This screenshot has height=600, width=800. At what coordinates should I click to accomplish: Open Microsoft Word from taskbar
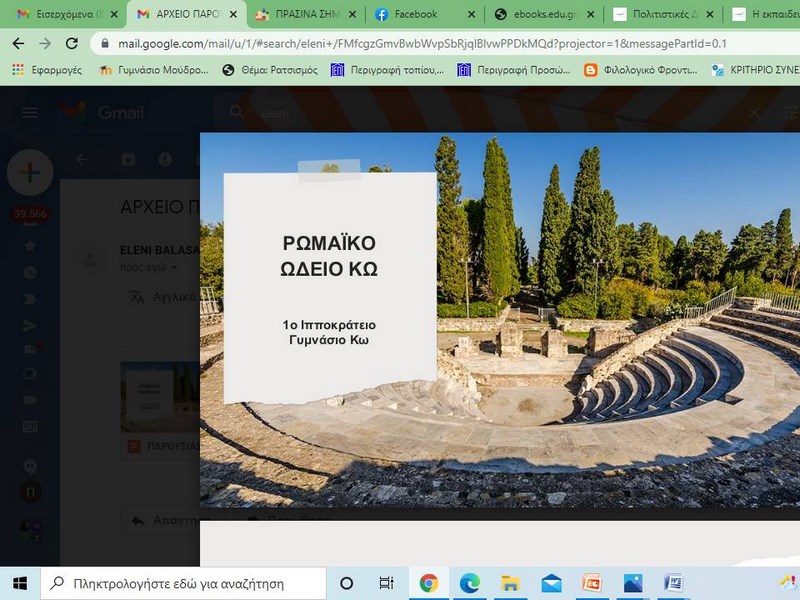[673, 583]
